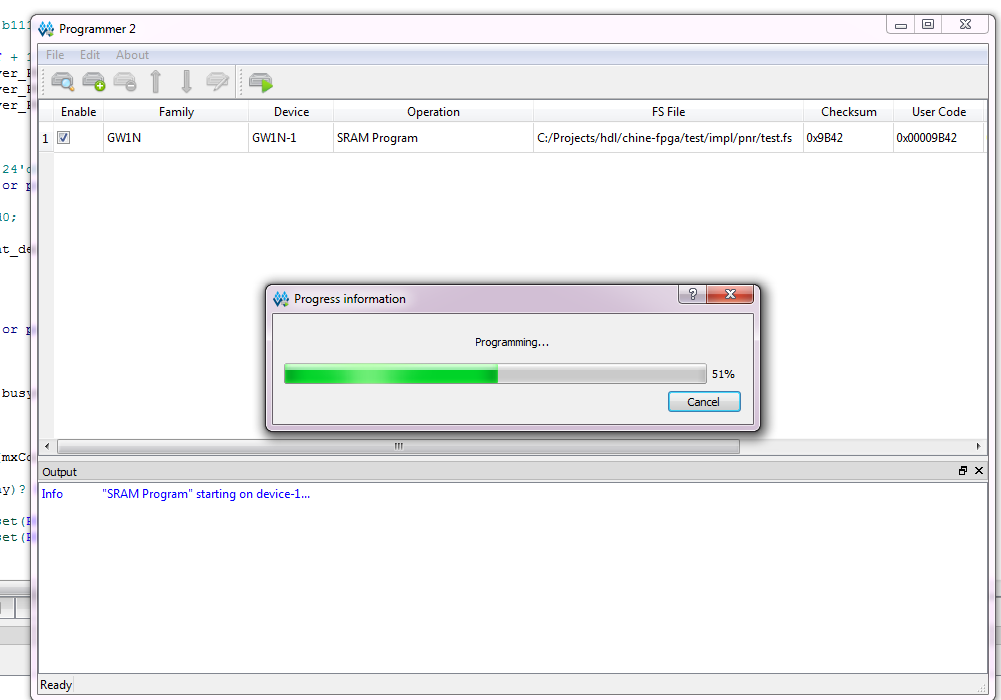Click the Edit Device configuration icon
The width and height of the screenshot is (1001, 700).
coord(217,82)
